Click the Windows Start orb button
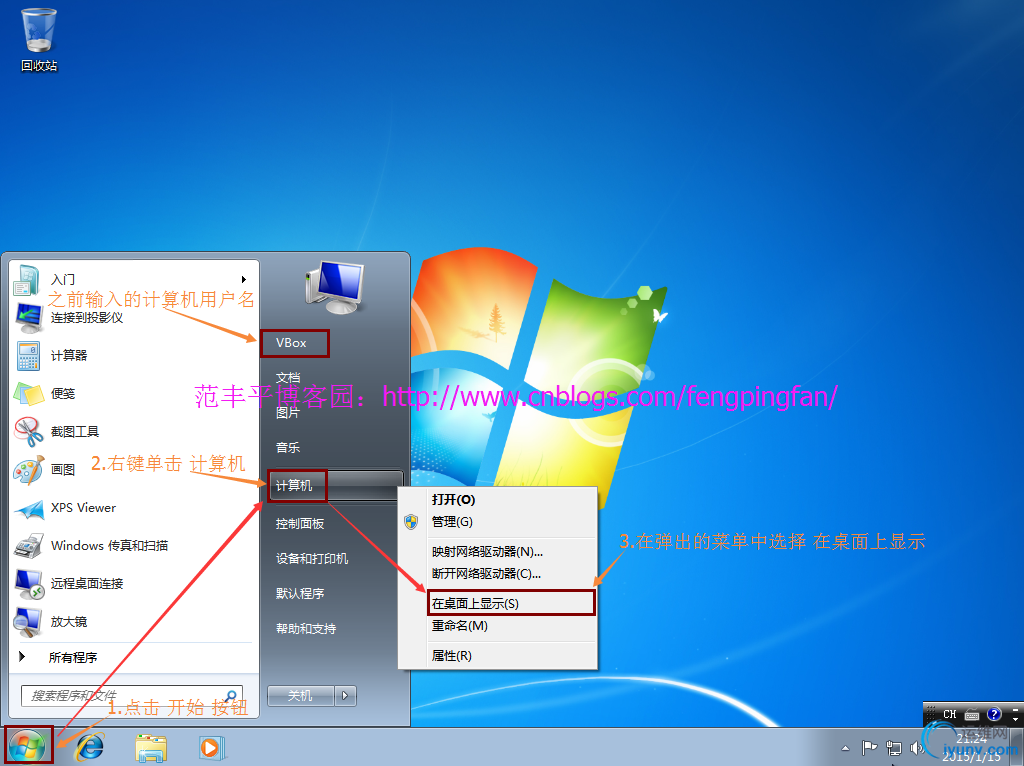 coord(27,745)
